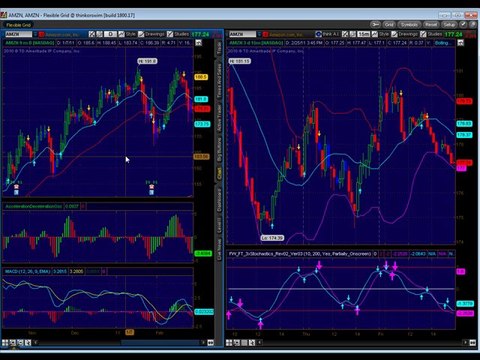480x360 pixels.
Task: Click the pencil icon beside Drawings in right chart
Action: tap(394, 34)
